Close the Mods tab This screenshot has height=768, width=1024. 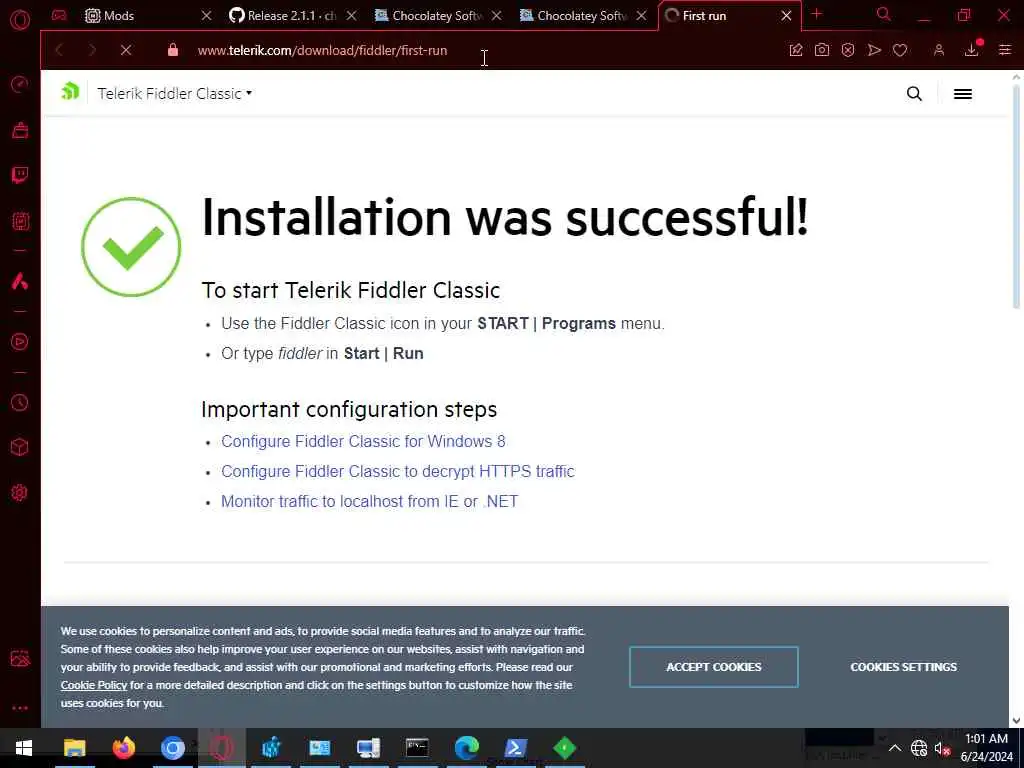point(206,16)
